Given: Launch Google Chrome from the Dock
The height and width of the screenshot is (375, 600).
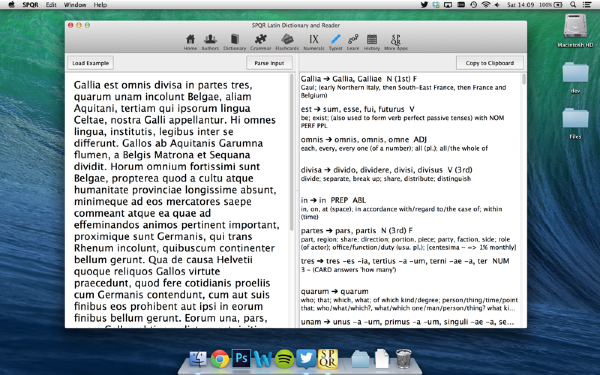Looking at the screenshot, I should [220, 359].
